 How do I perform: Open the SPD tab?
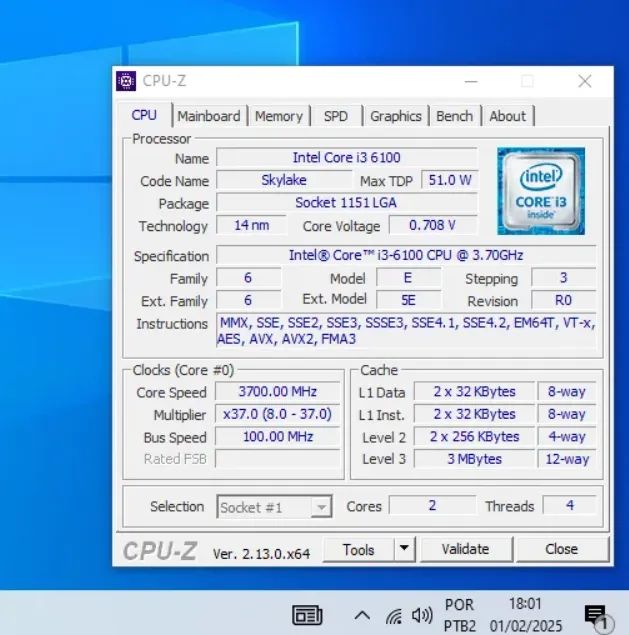(x=335, y=116)
